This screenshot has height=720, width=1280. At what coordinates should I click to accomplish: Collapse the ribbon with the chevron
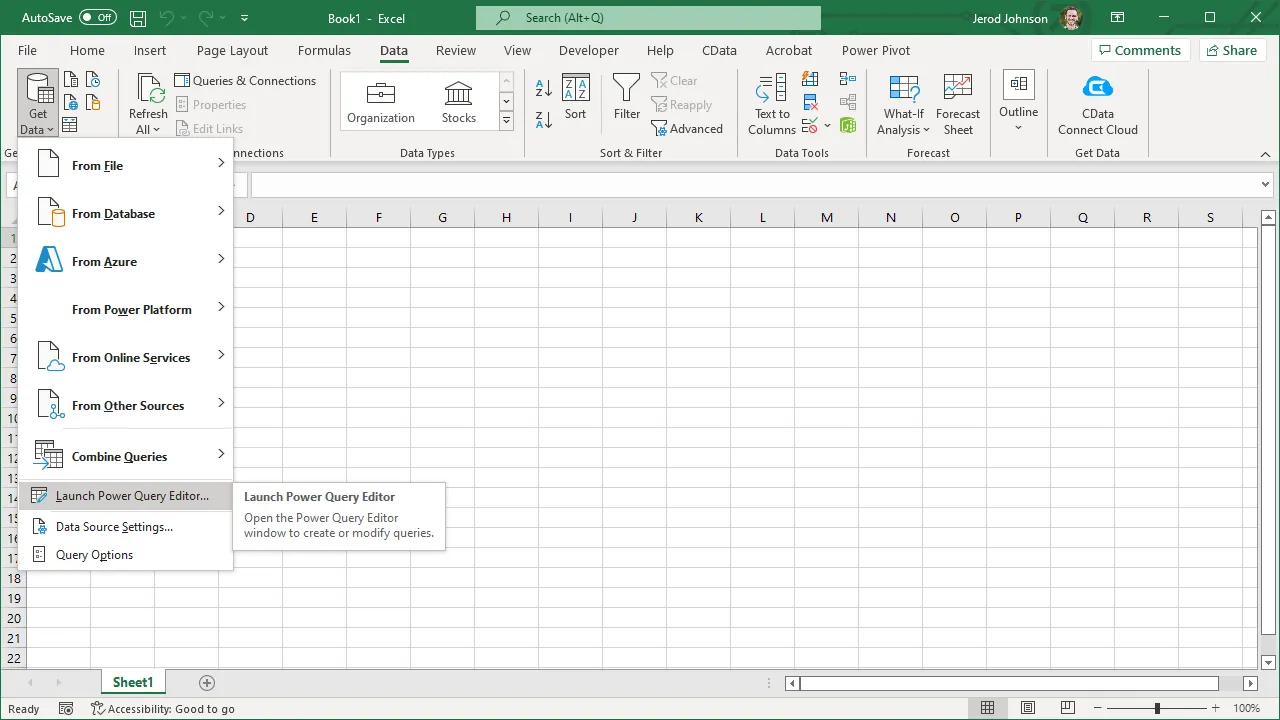point(1267,153)
